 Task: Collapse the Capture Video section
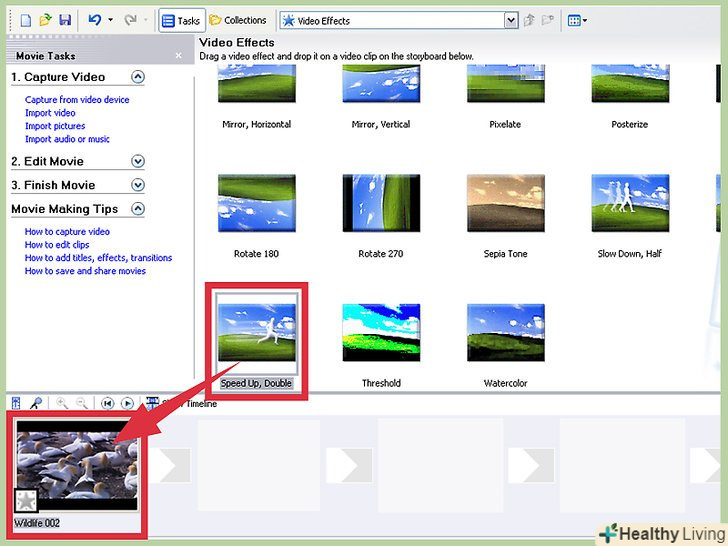pos(138,77)
